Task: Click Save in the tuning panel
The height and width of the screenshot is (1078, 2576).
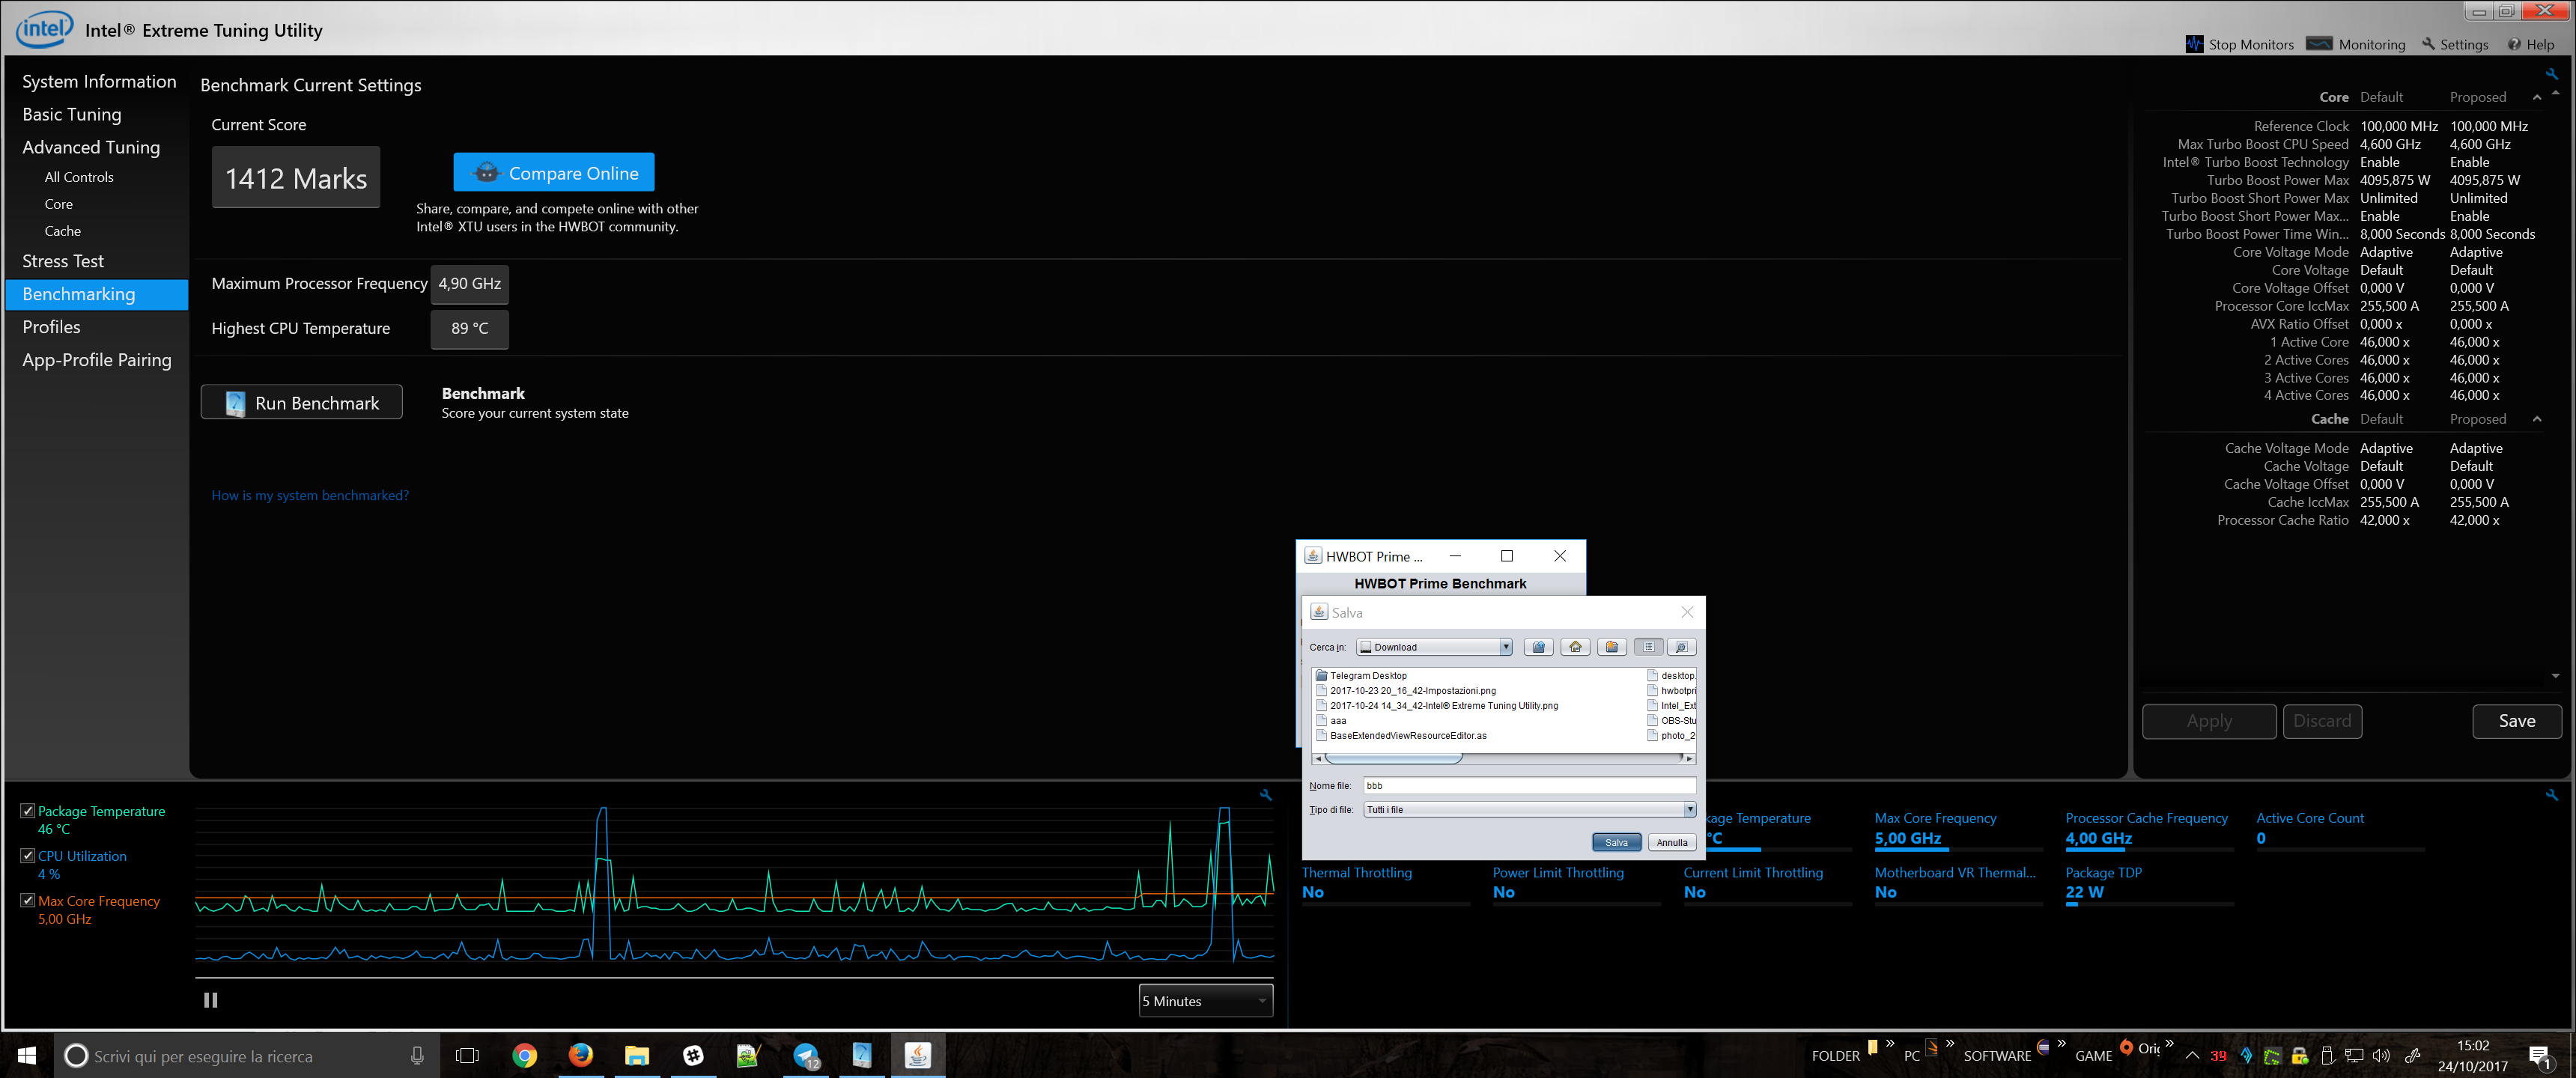Action: click(2516, 721)
